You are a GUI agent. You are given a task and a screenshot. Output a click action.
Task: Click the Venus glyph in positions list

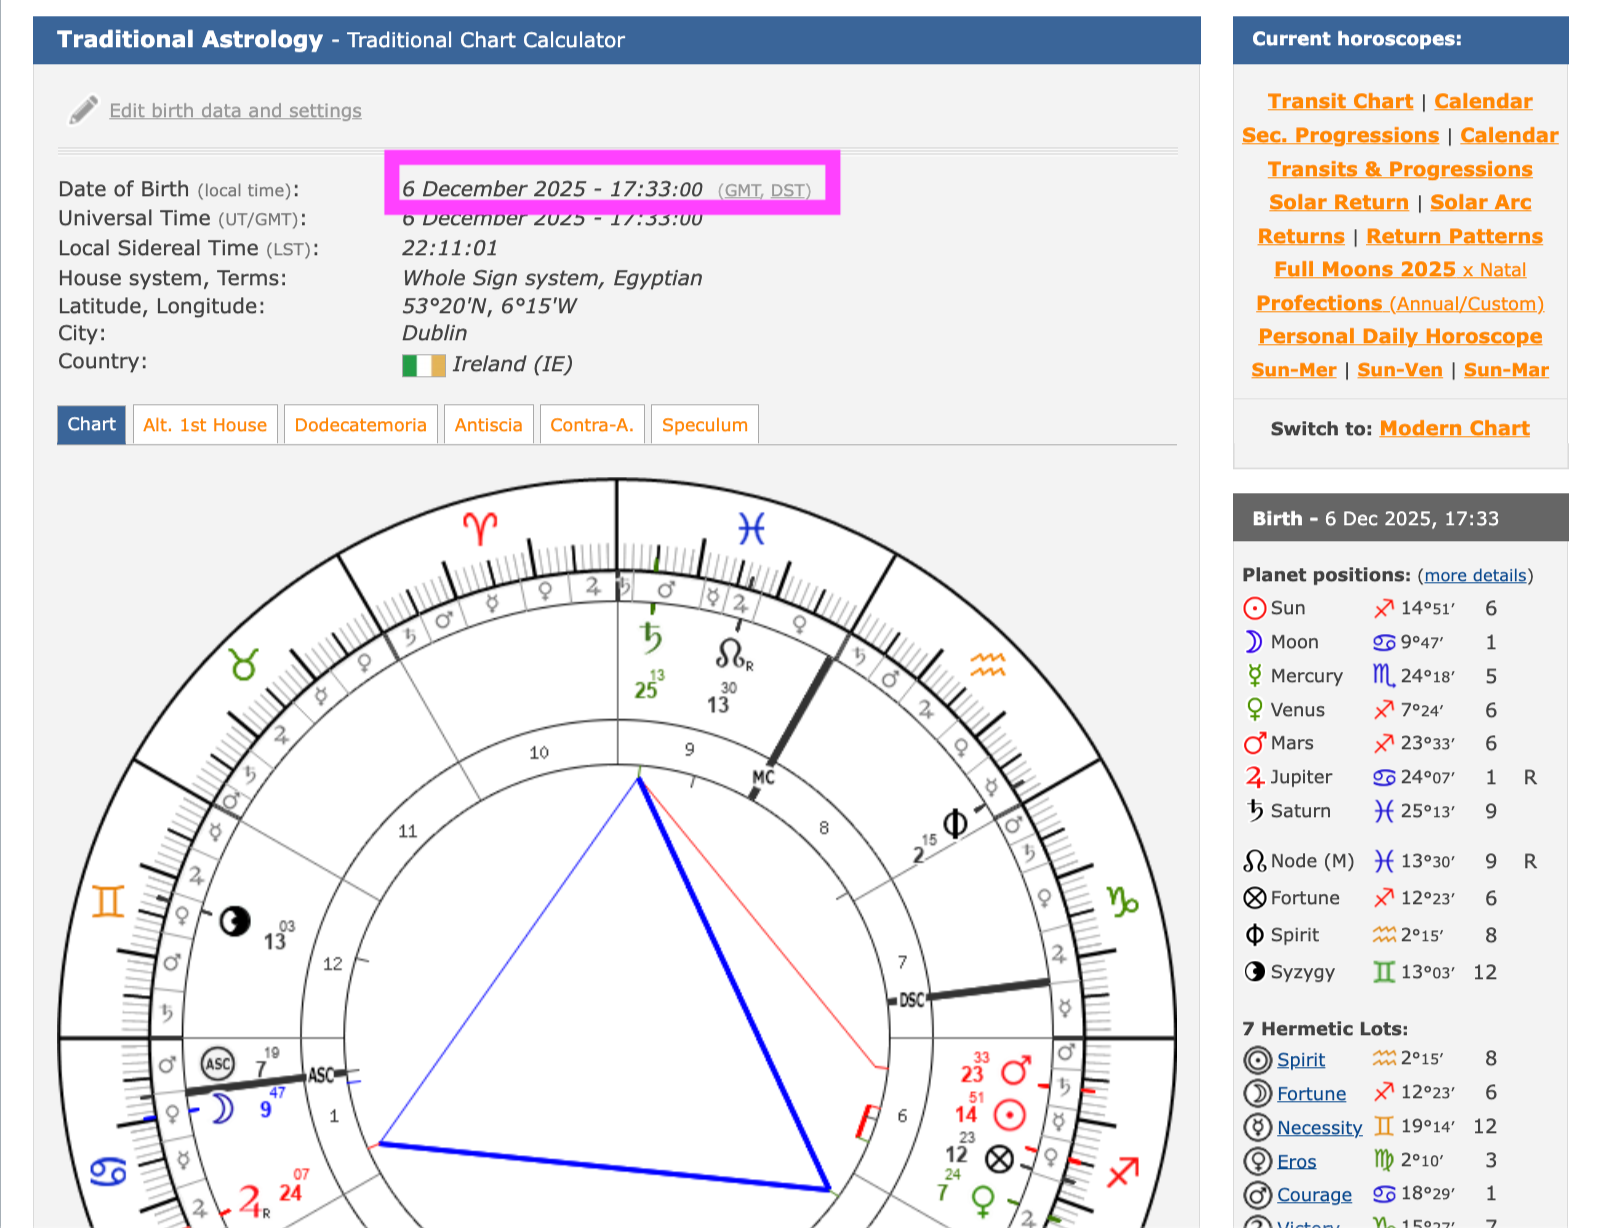pos(1254,710)
